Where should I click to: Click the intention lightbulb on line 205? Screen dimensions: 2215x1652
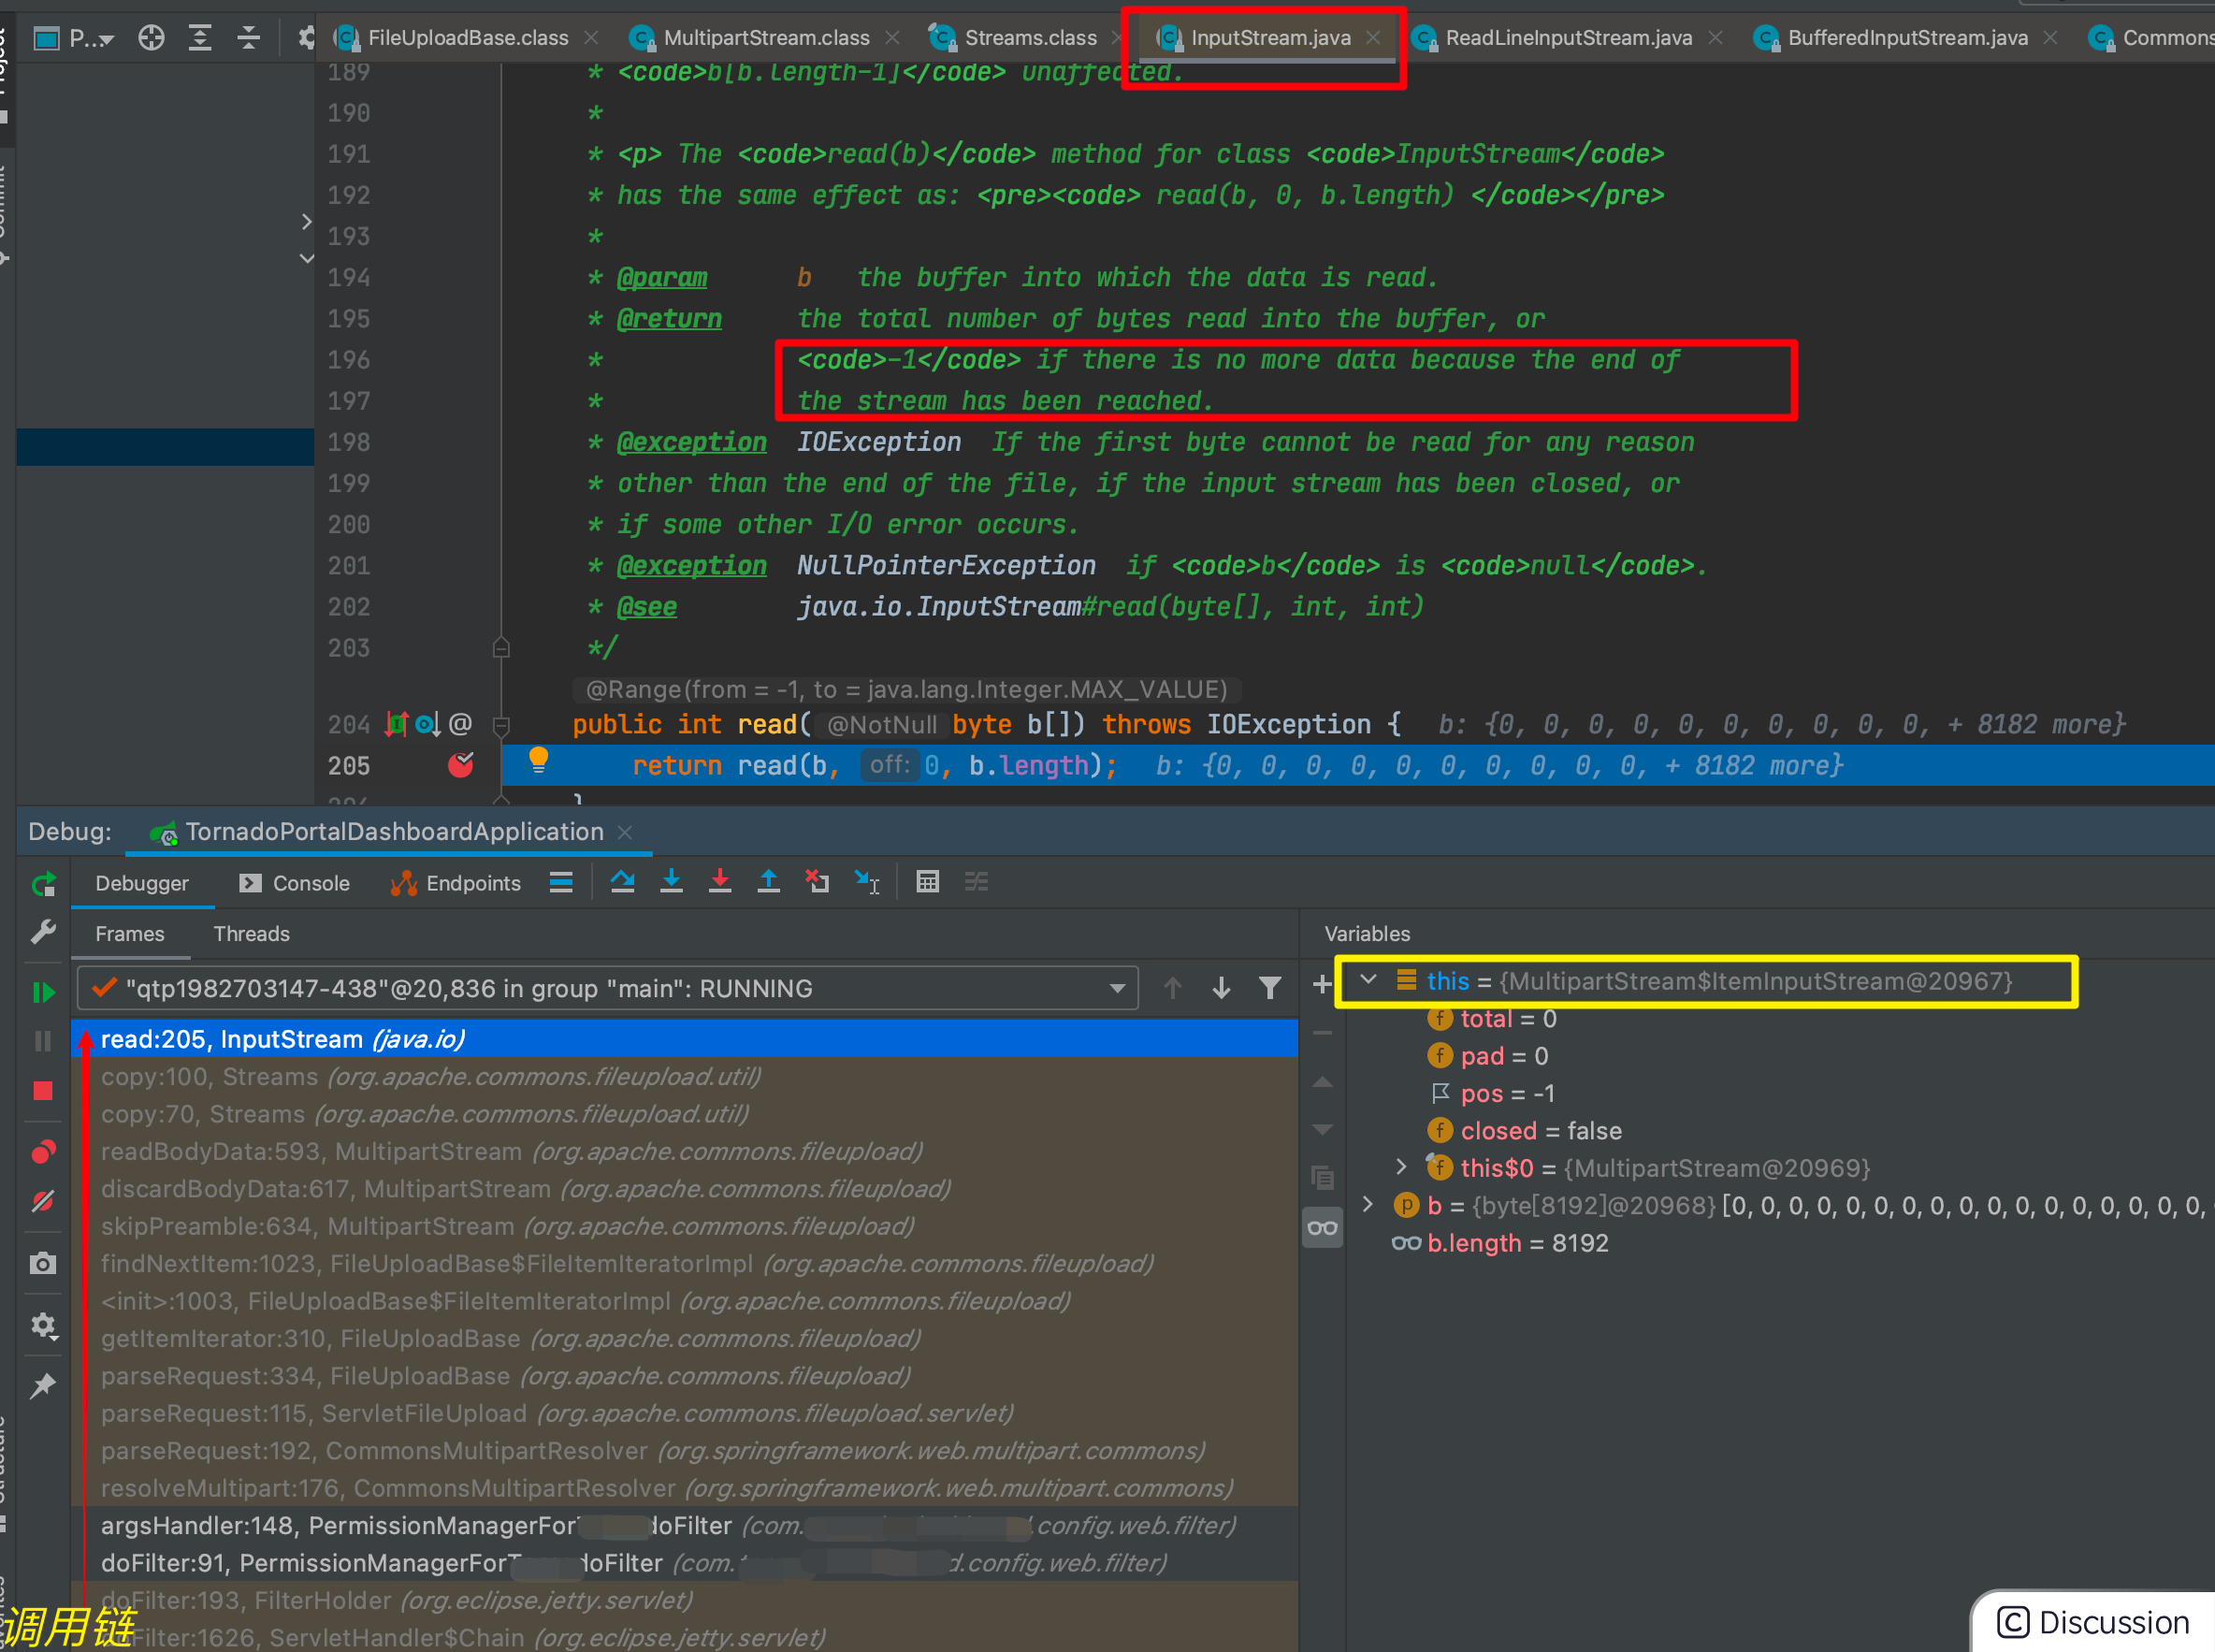tap(538, 760)
